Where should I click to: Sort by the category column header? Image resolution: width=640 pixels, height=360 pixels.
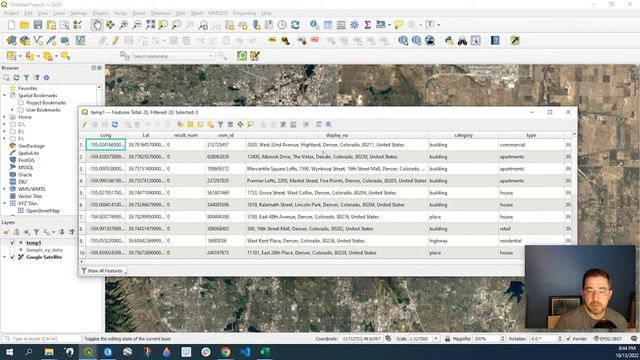[x=463, y=135]
